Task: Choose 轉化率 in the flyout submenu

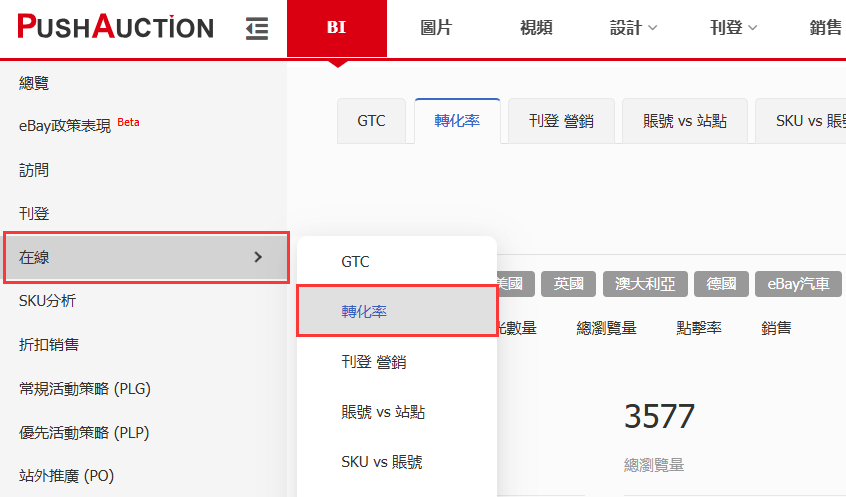Action: (x=365, y=311)
